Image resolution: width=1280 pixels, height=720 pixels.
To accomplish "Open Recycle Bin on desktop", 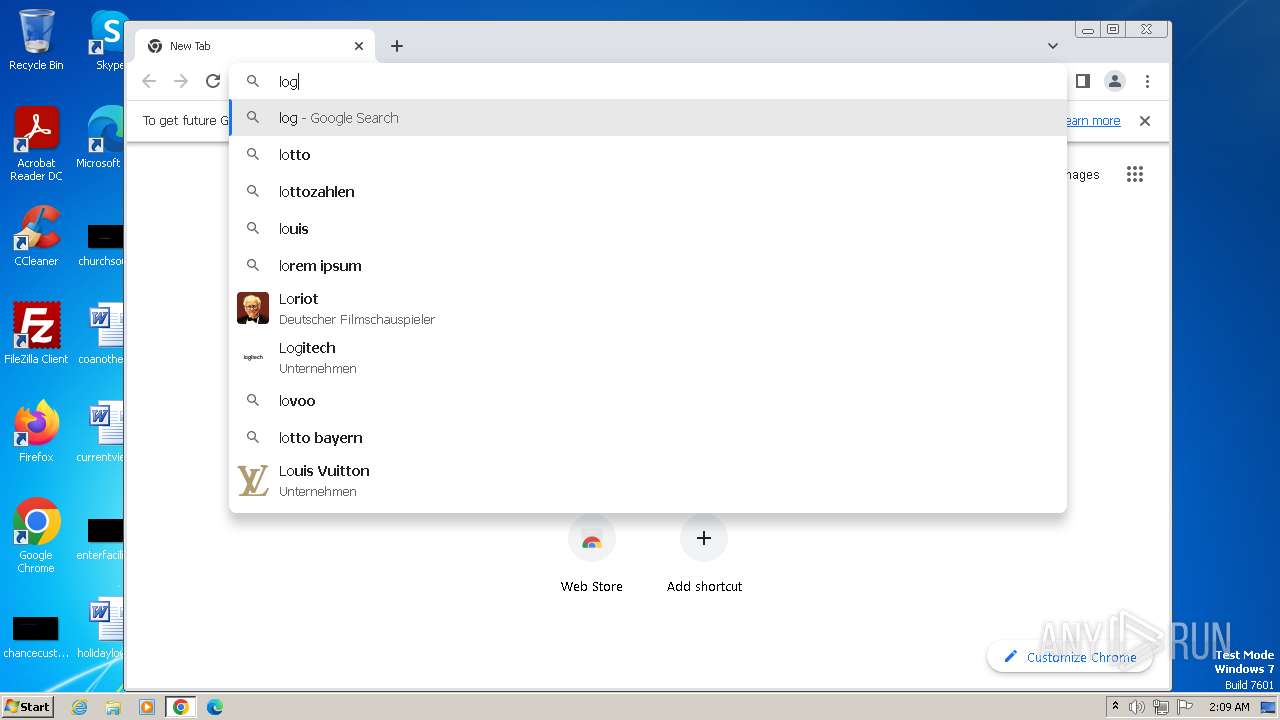I will 36,40.
